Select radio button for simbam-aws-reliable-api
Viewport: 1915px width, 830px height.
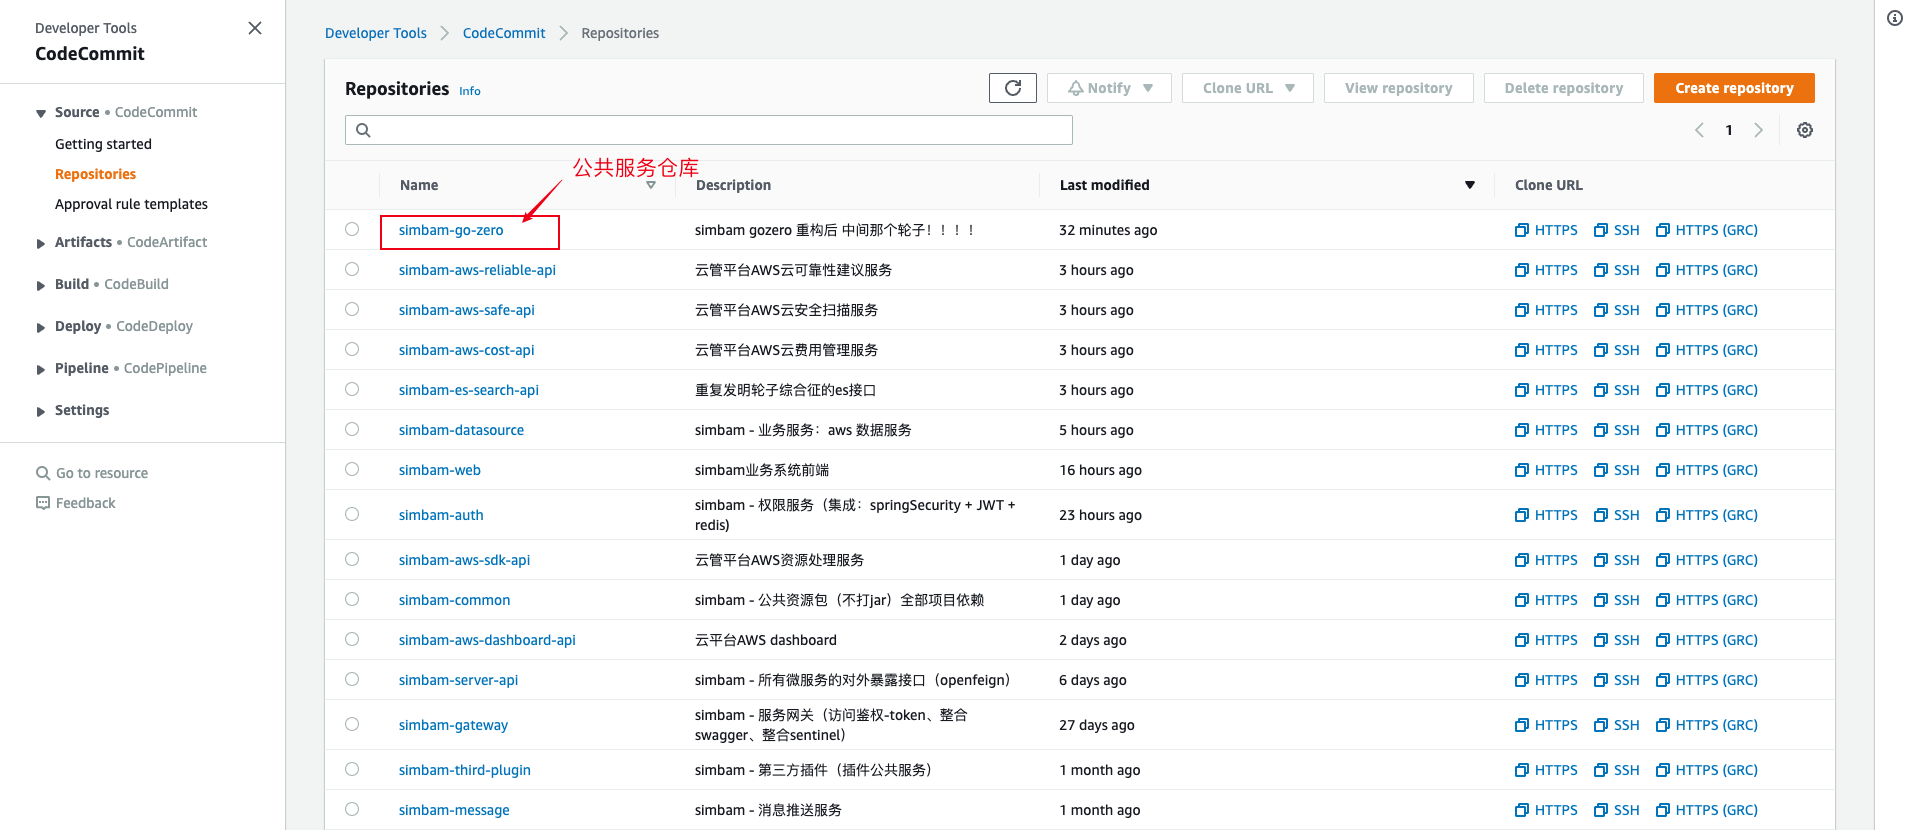click(352, 269)
